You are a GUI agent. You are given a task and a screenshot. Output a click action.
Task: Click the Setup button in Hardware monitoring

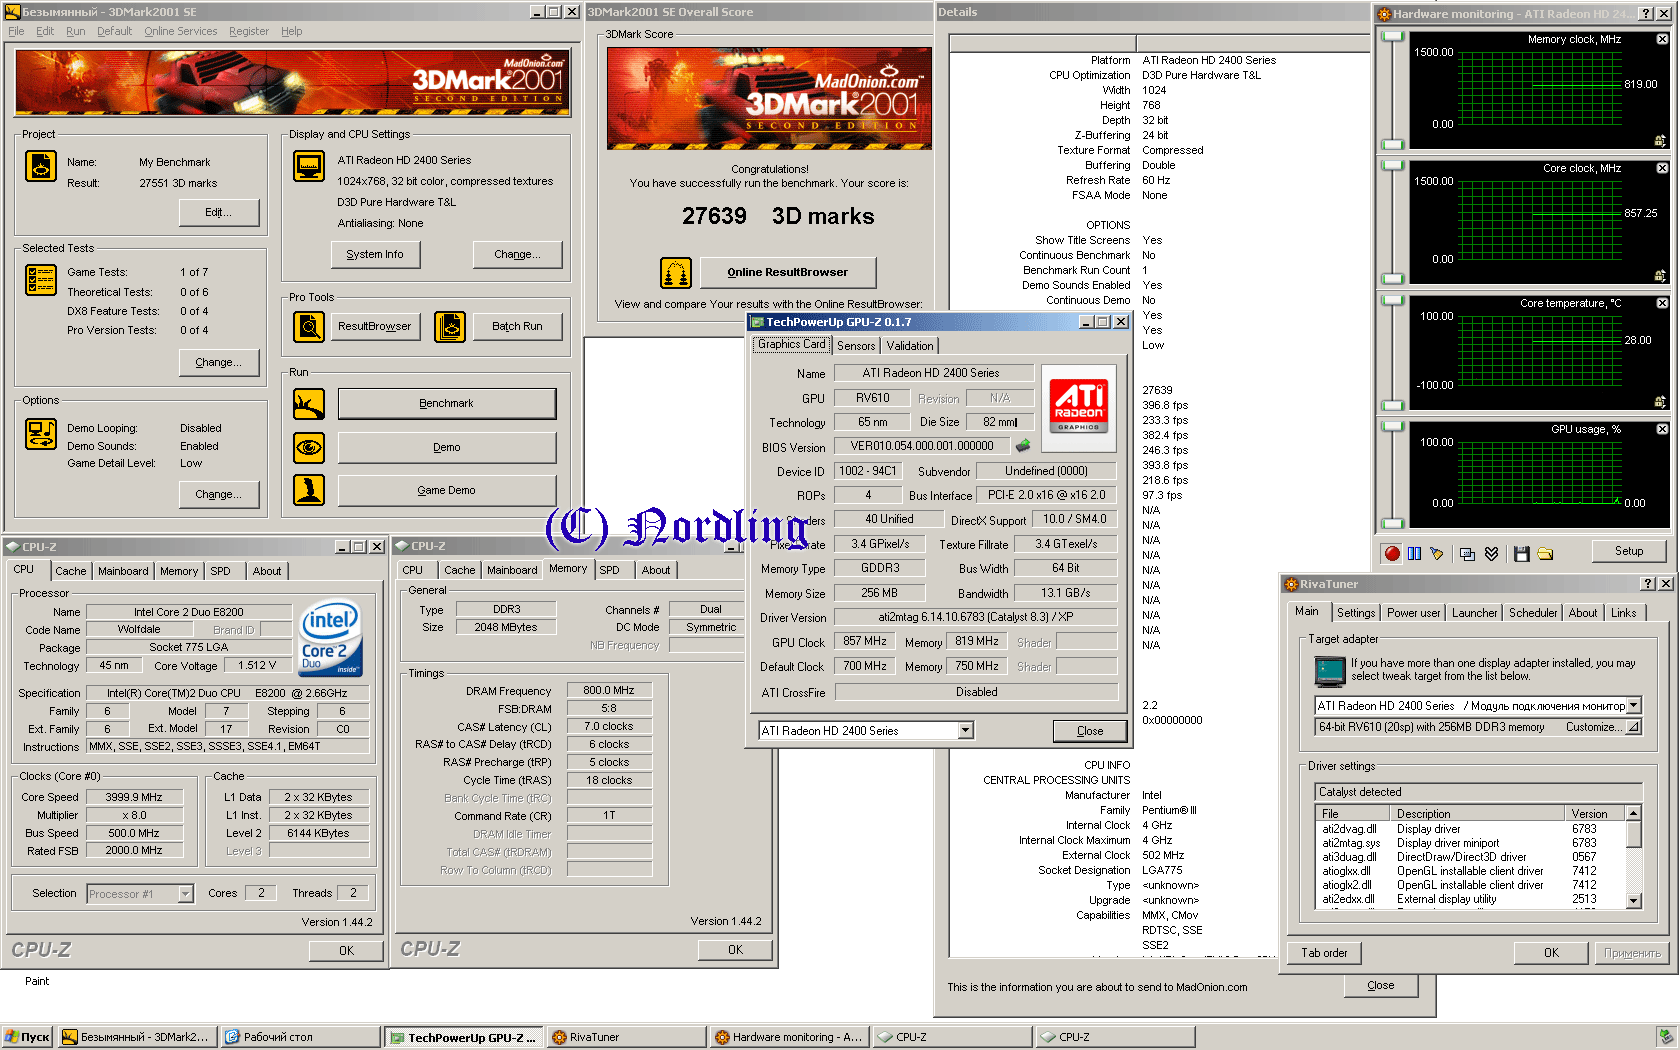click(1629, 551)
